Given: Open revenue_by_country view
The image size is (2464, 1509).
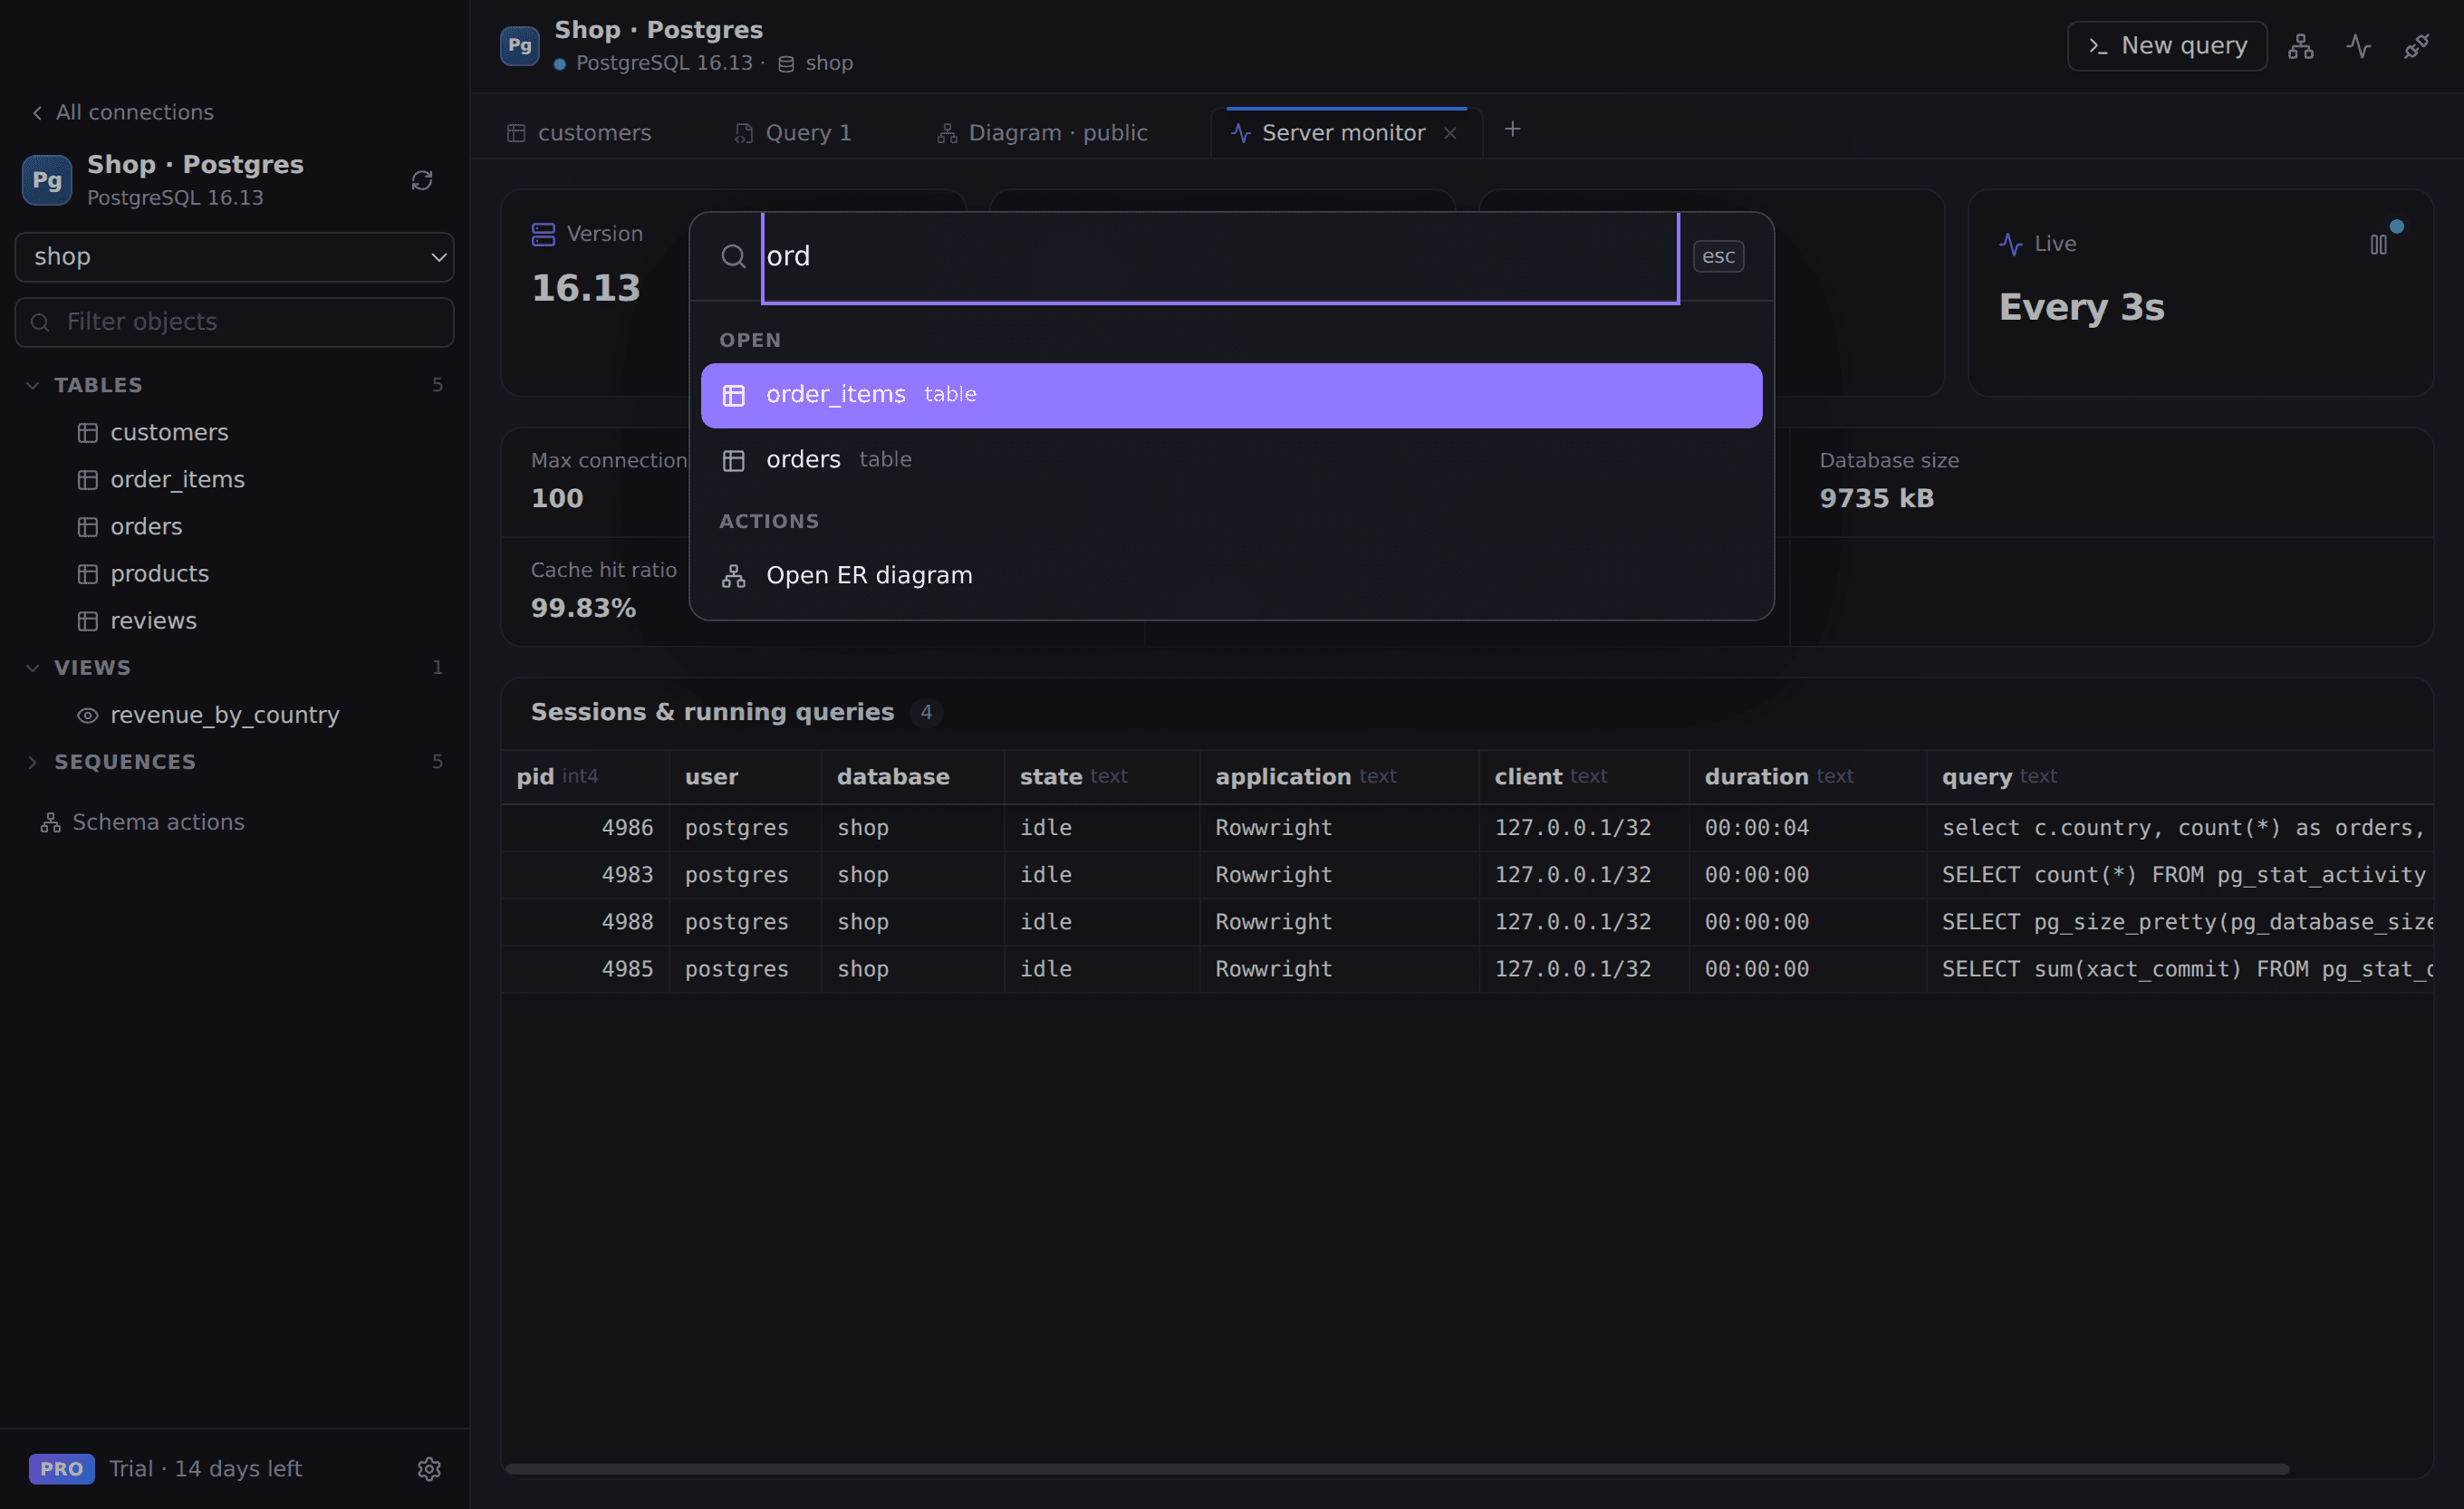Looking at the screenshot, I should coord(224,715).
